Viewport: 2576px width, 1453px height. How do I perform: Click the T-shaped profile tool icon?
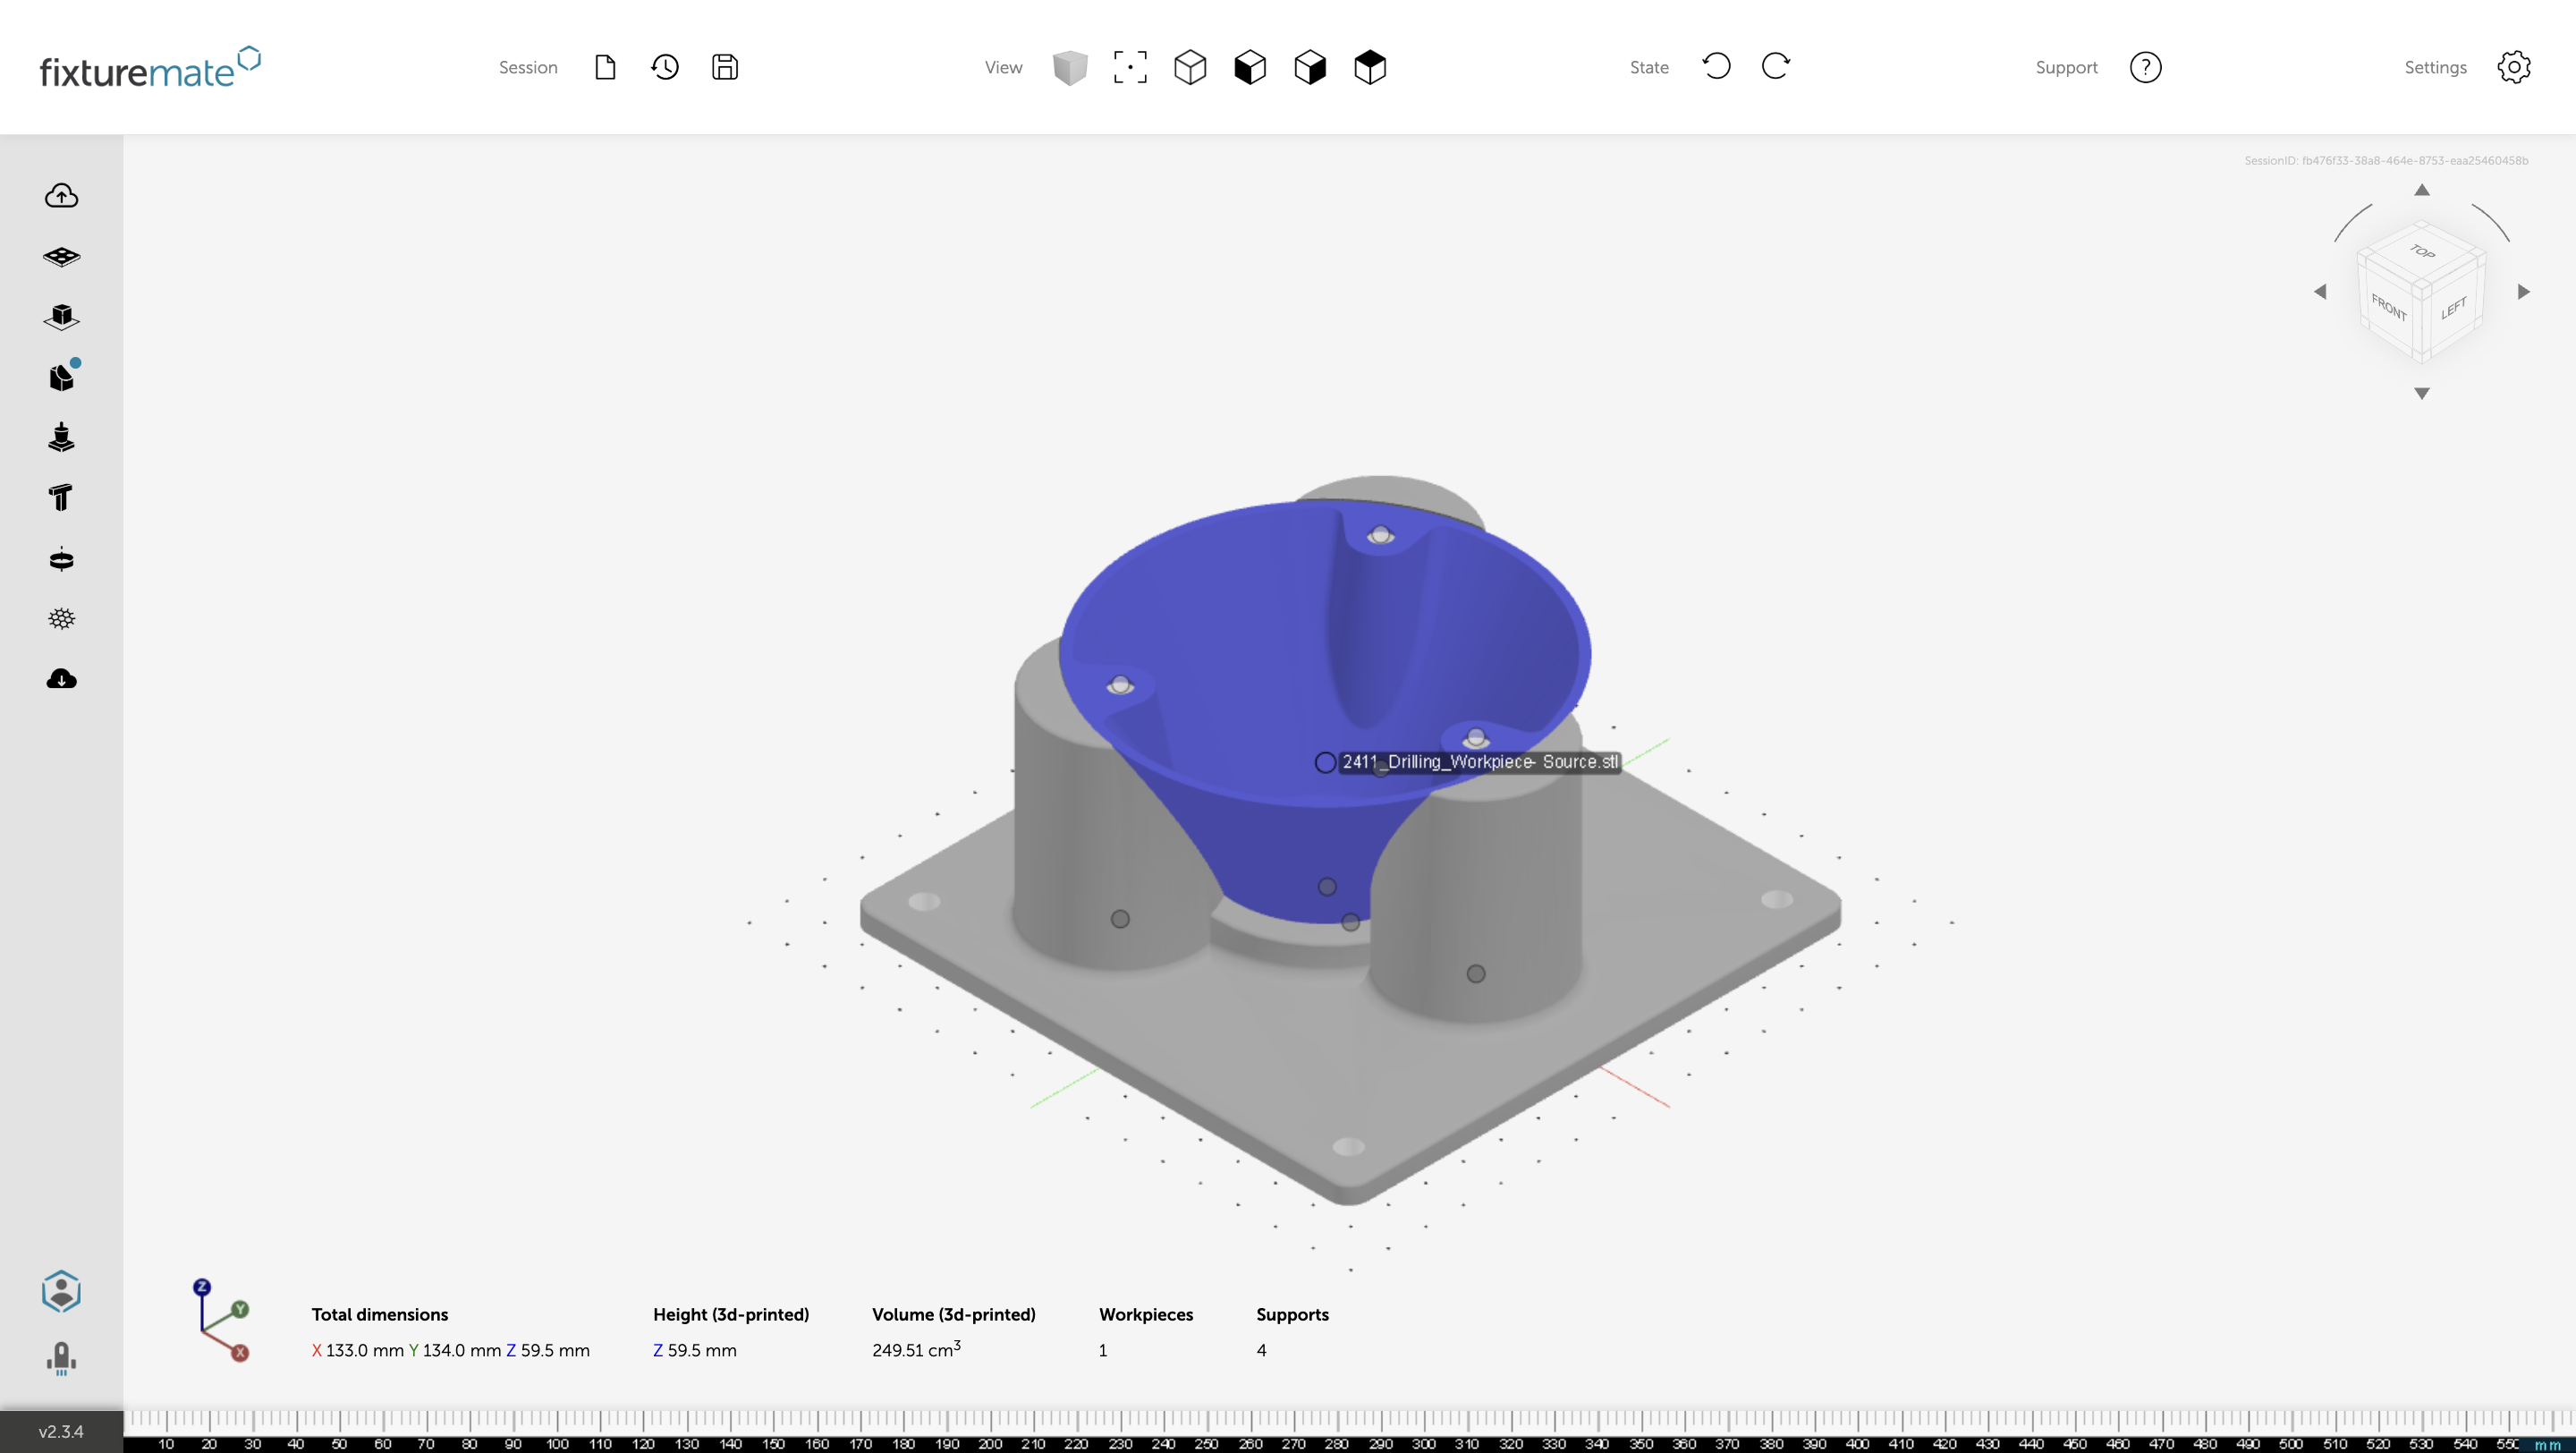[x=61, y=497]
